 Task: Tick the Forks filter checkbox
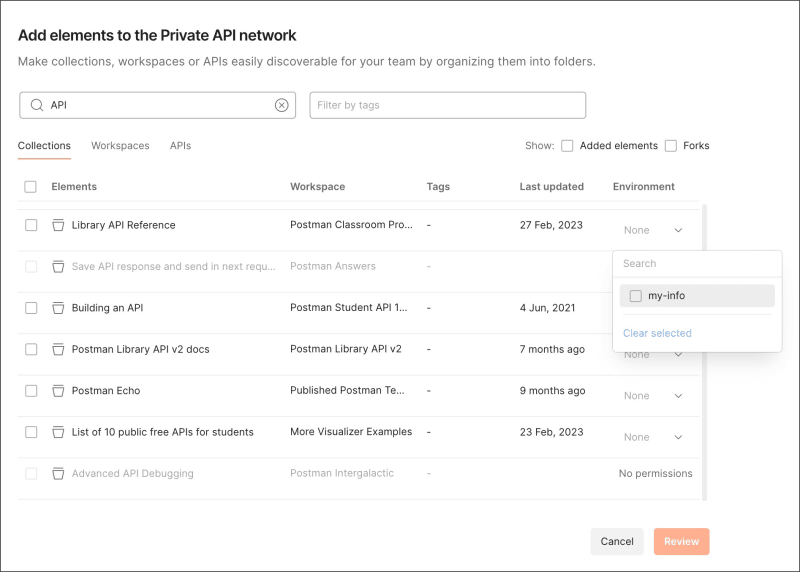(x=671, y=146)
